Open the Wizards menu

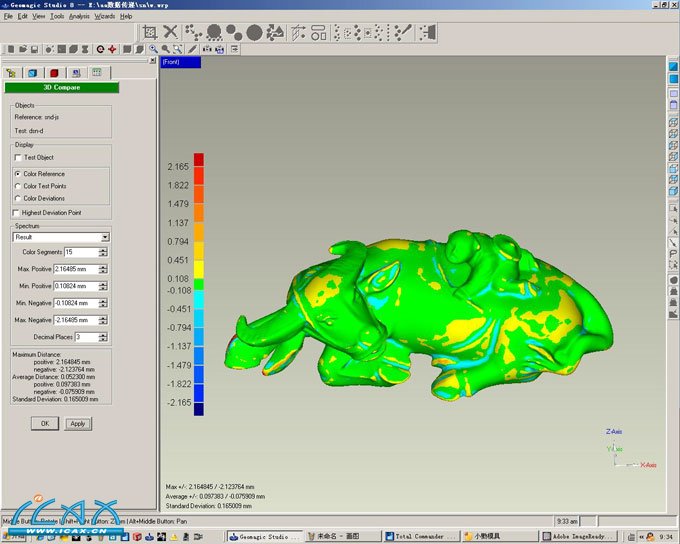pos(104,17)
